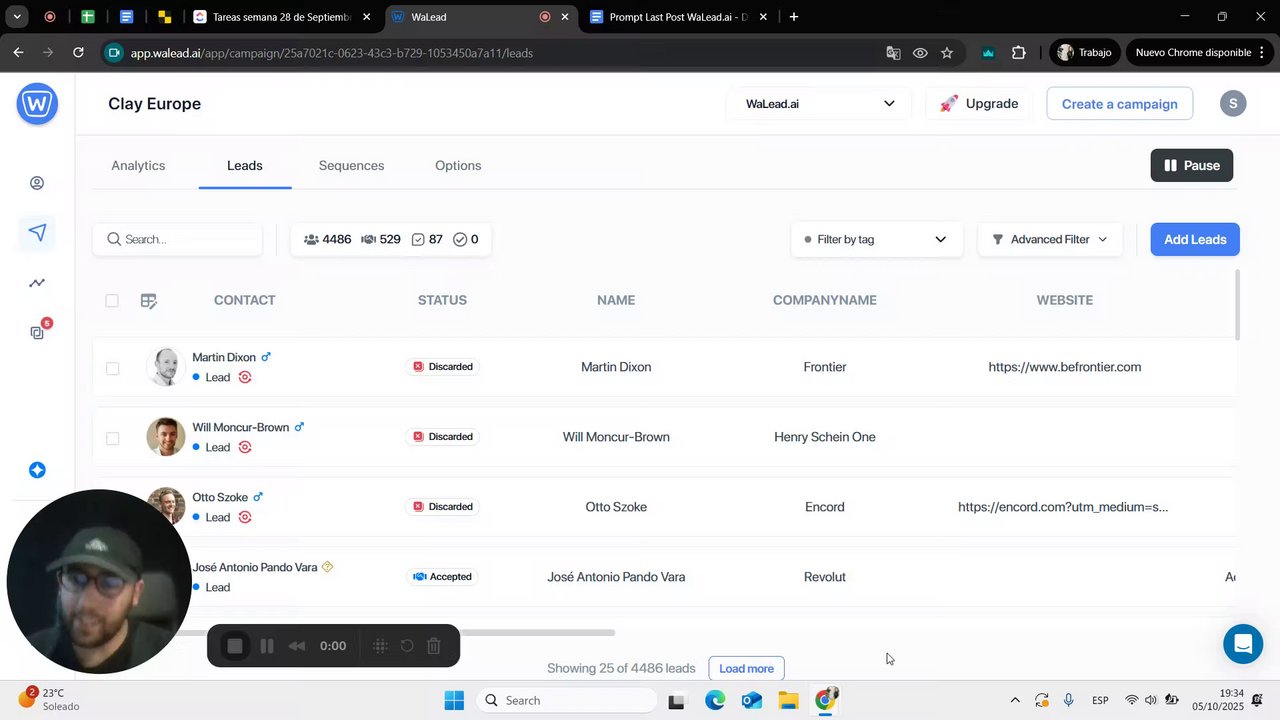This screenshot has width=1280, height=720.
Task: Click the checked-box count 87
Action: [x=428, y=239]
